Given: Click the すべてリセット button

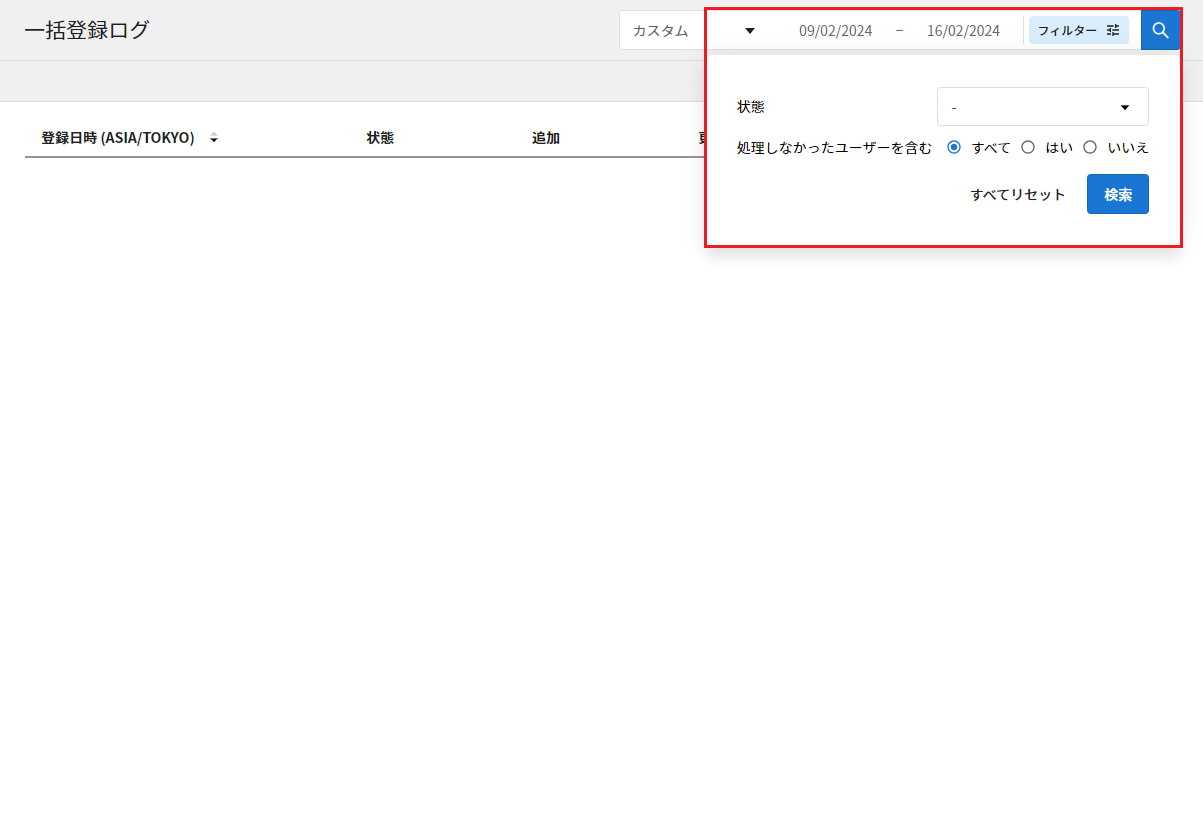Looking at the screenshot, I should 1018,194.
